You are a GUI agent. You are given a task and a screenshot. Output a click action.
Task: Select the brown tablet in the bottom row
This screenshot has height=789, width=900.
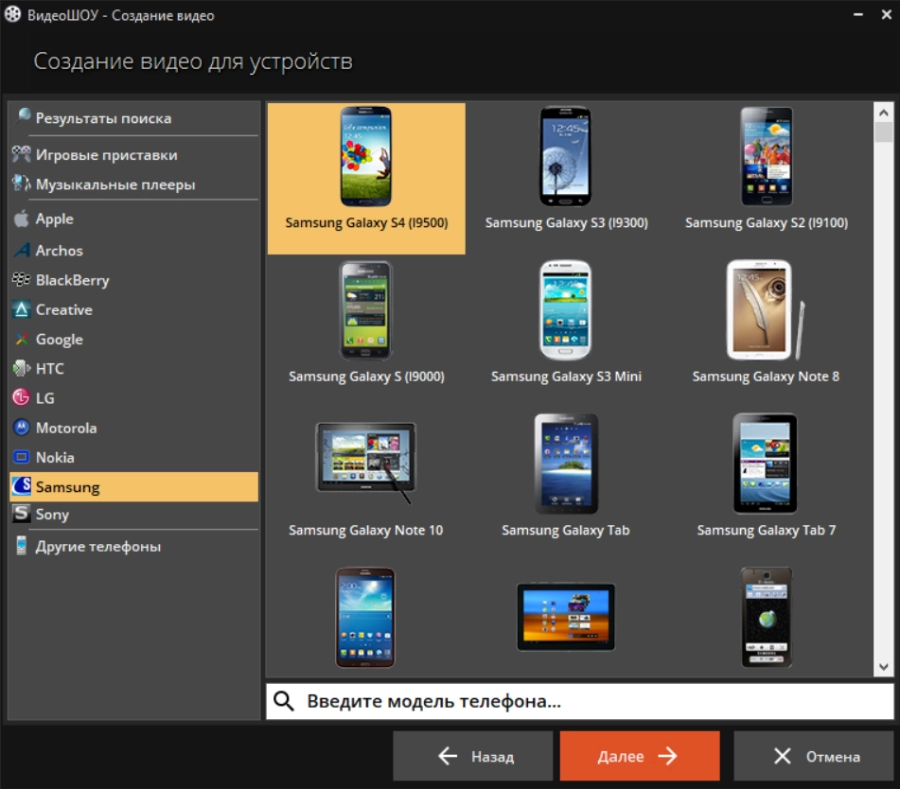click(366, 617)
